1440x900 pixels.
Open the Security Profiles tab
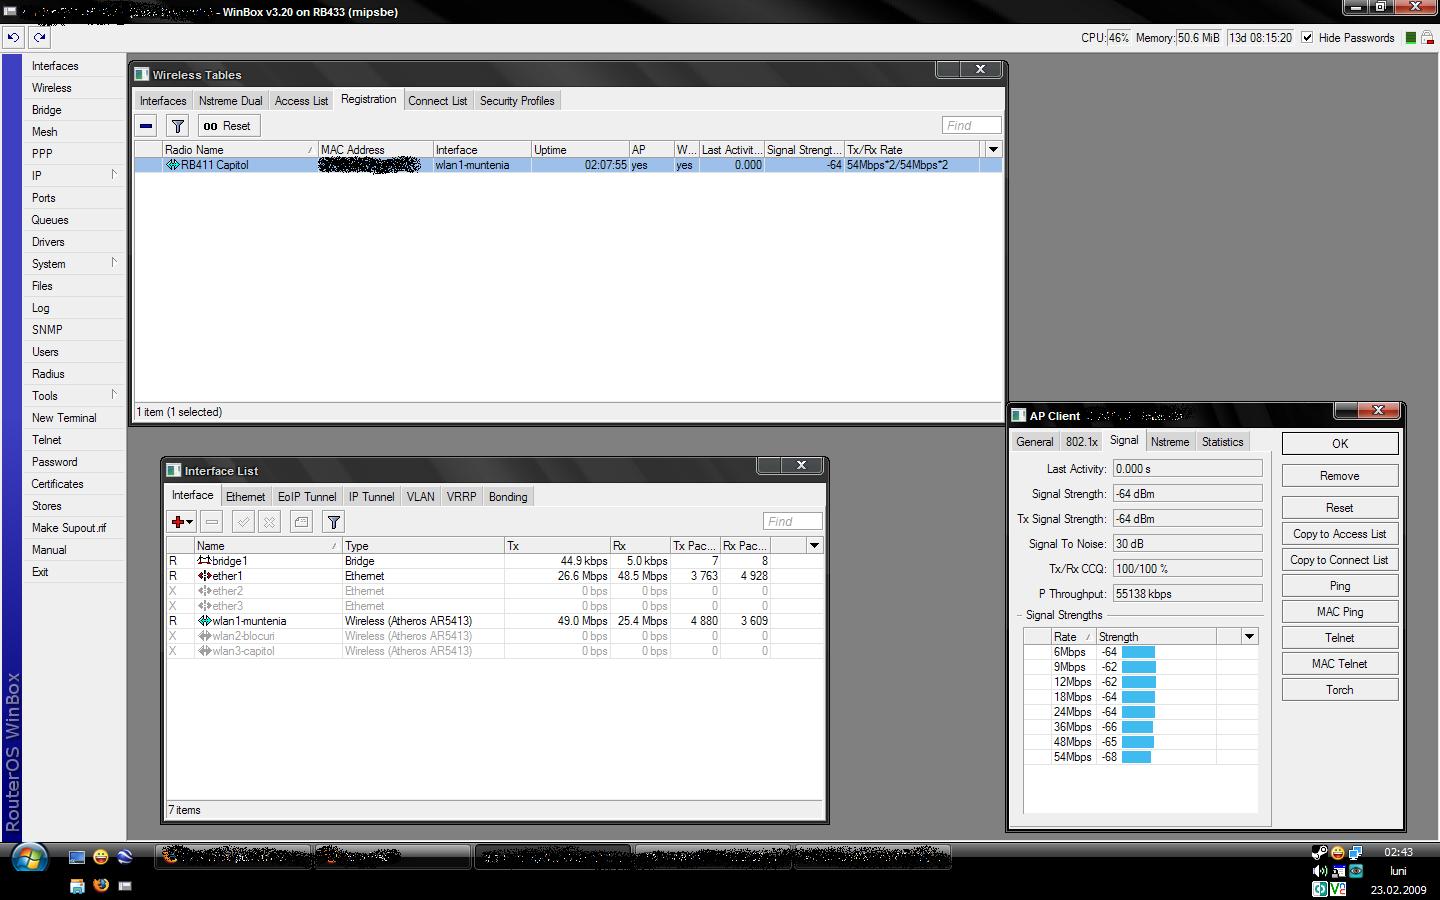[517, 101]
